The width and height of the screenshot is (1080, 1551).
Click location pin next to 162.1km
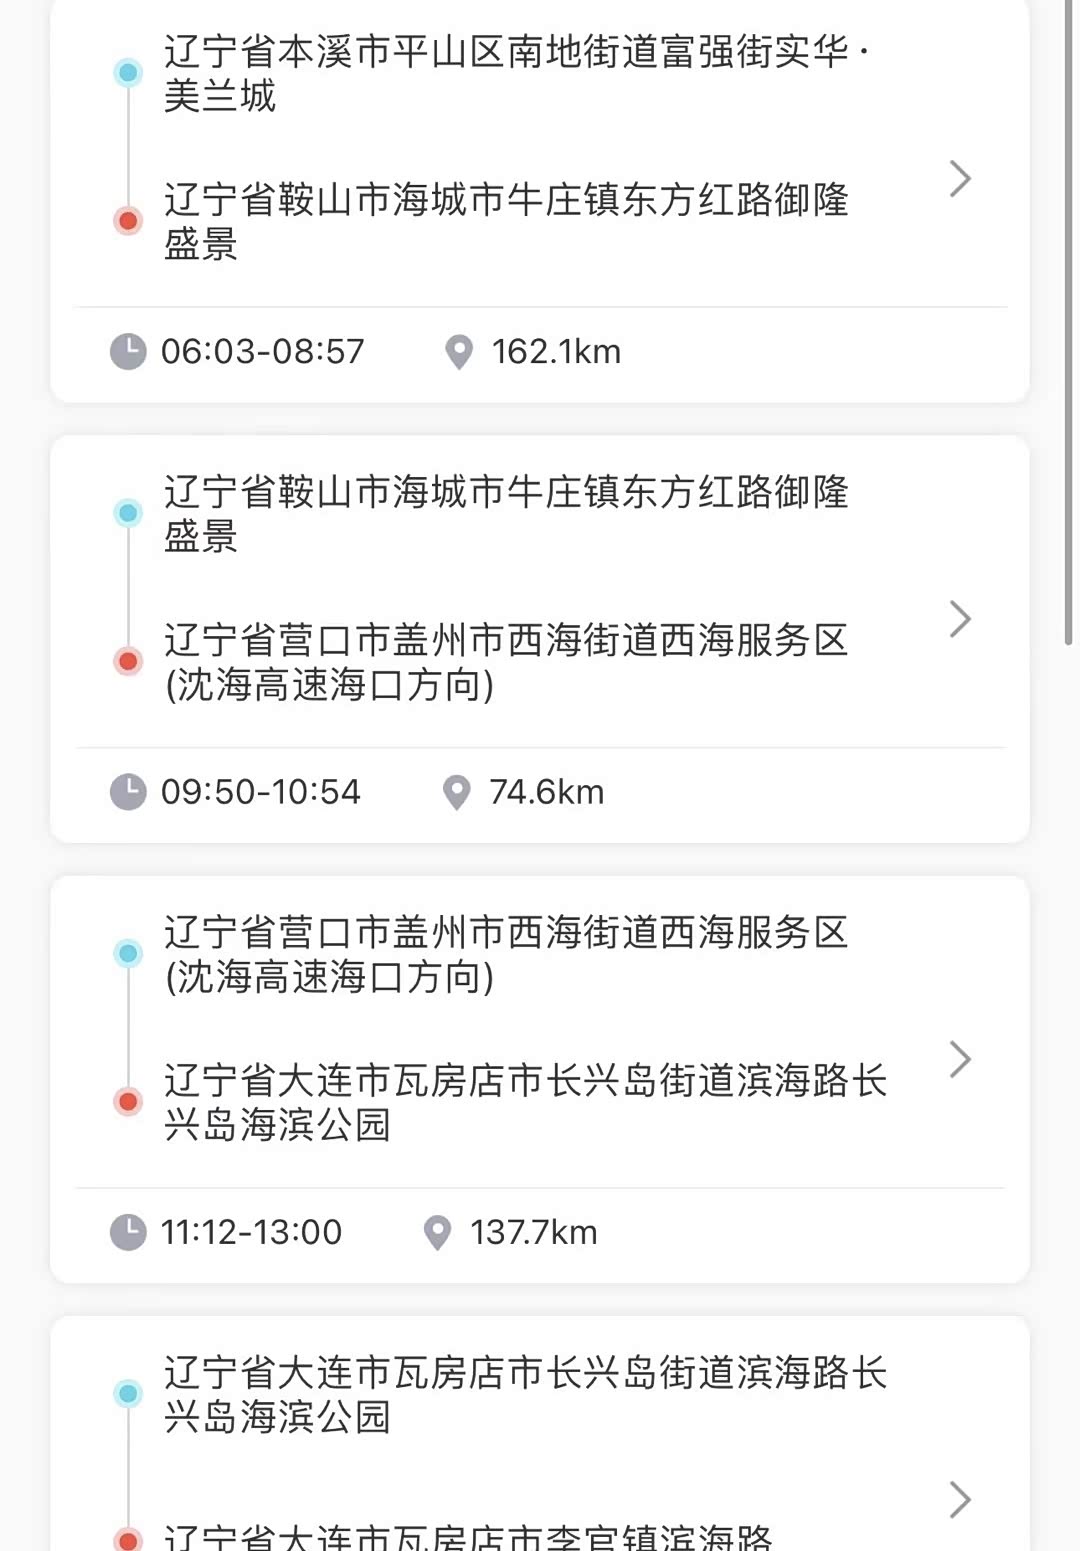459,352
